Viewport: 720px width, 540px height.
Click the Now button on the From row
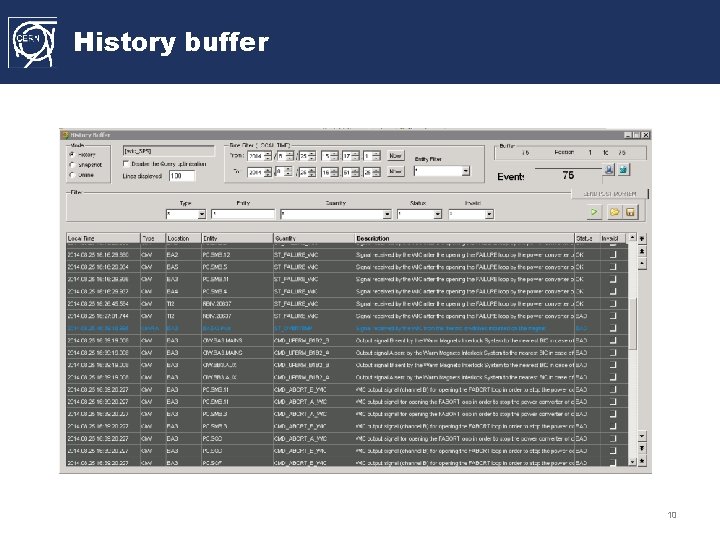[395, 156]
